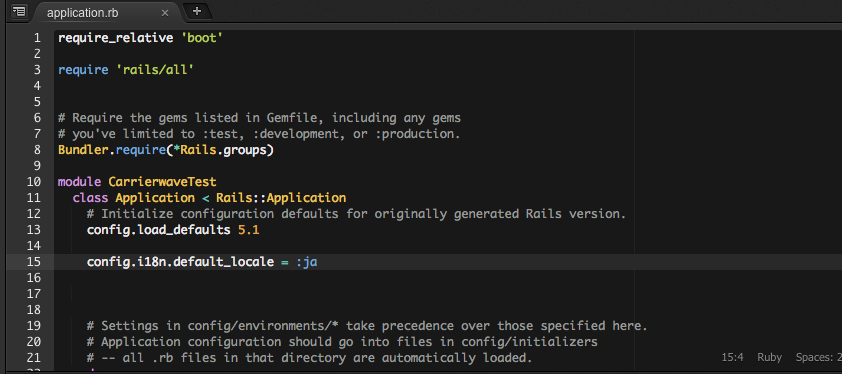Image resolution: width=842 pixels, height=374 pixels.
Task: Click class Application < Rails::Application line
Action: point(209,198)
